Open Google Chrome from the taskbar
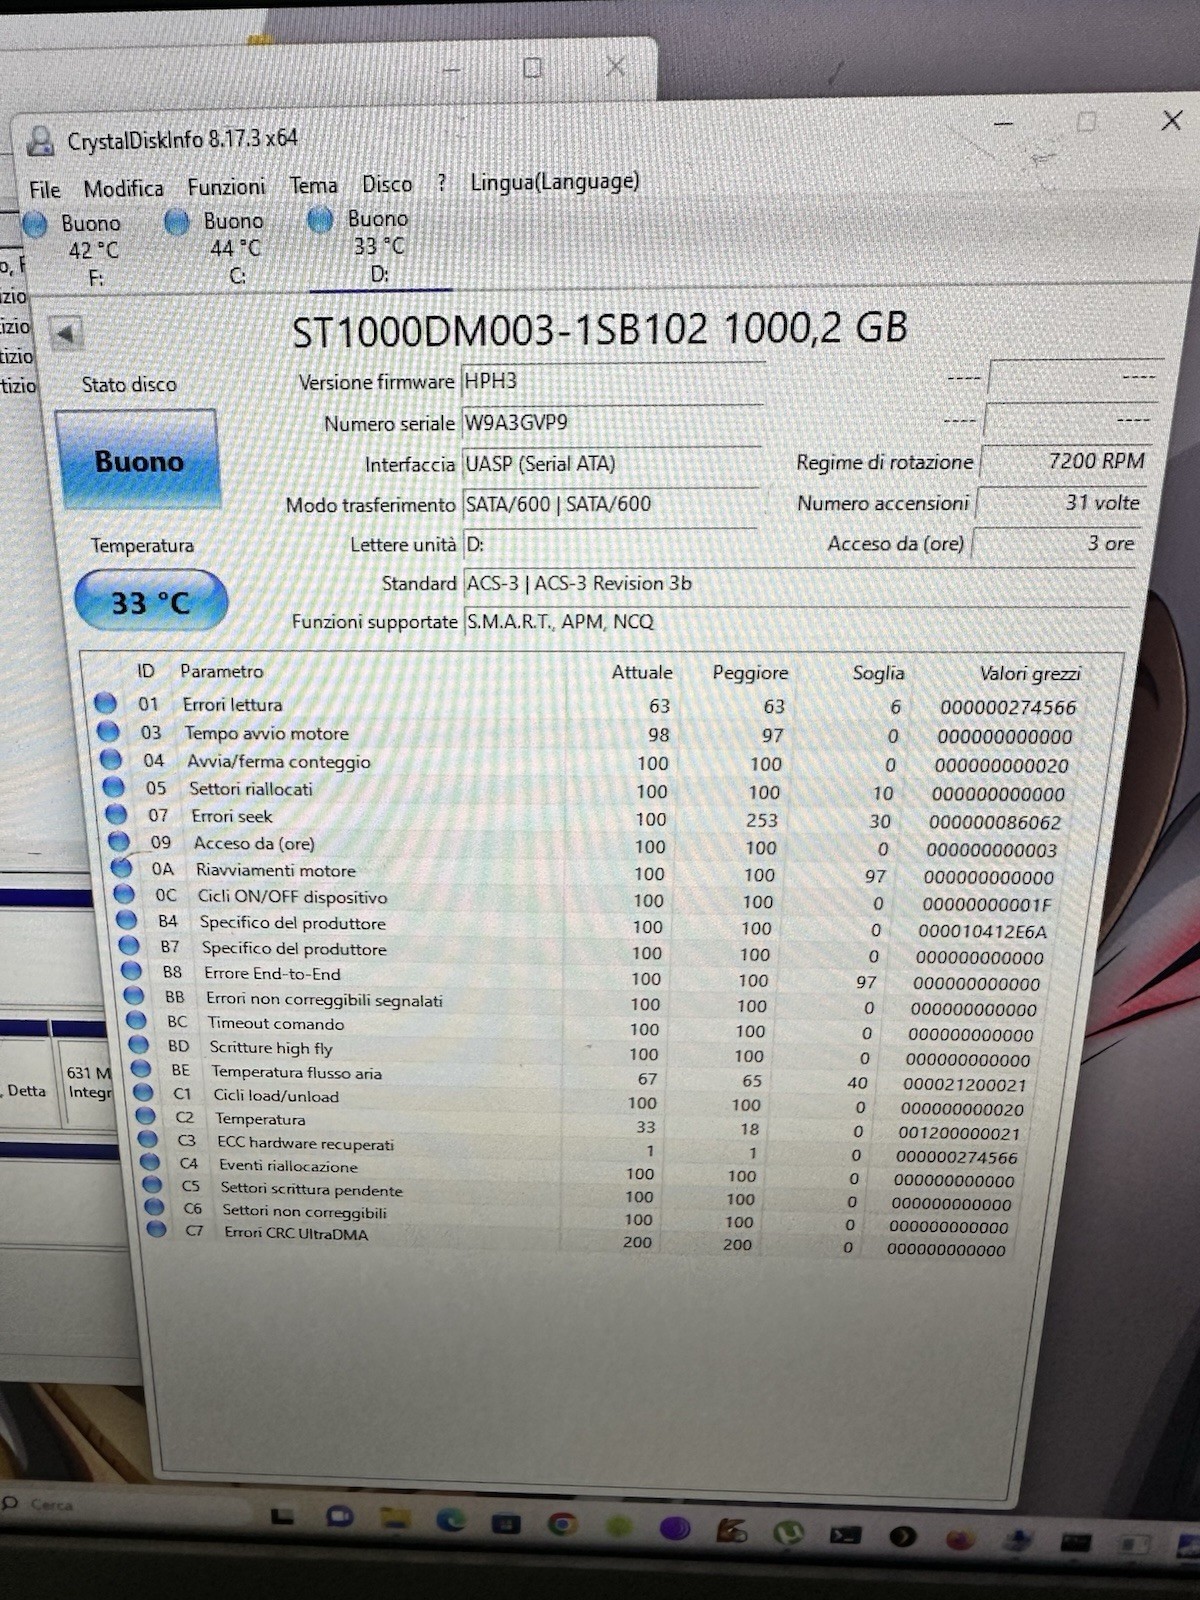1200x1600 pixels. click(x=562, y=1524)
